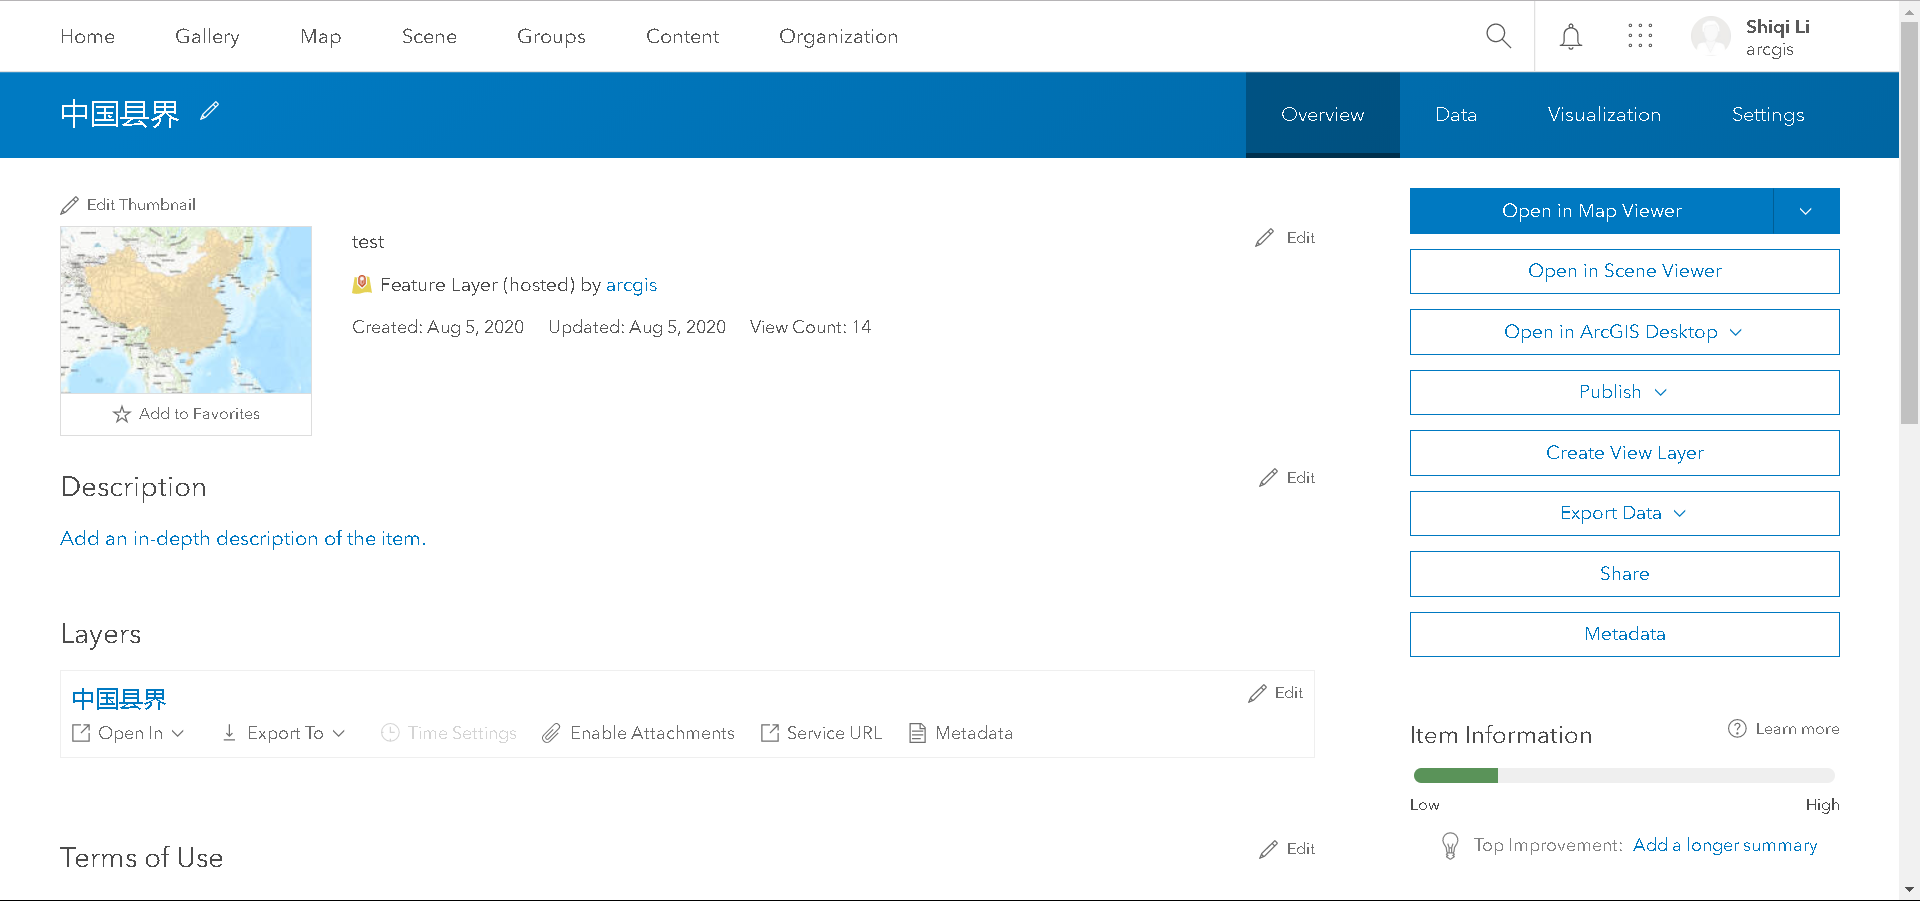Viewport: 1920px width, 901px height.
Task: Click the Learn more link text
Action: [1797, 729]
